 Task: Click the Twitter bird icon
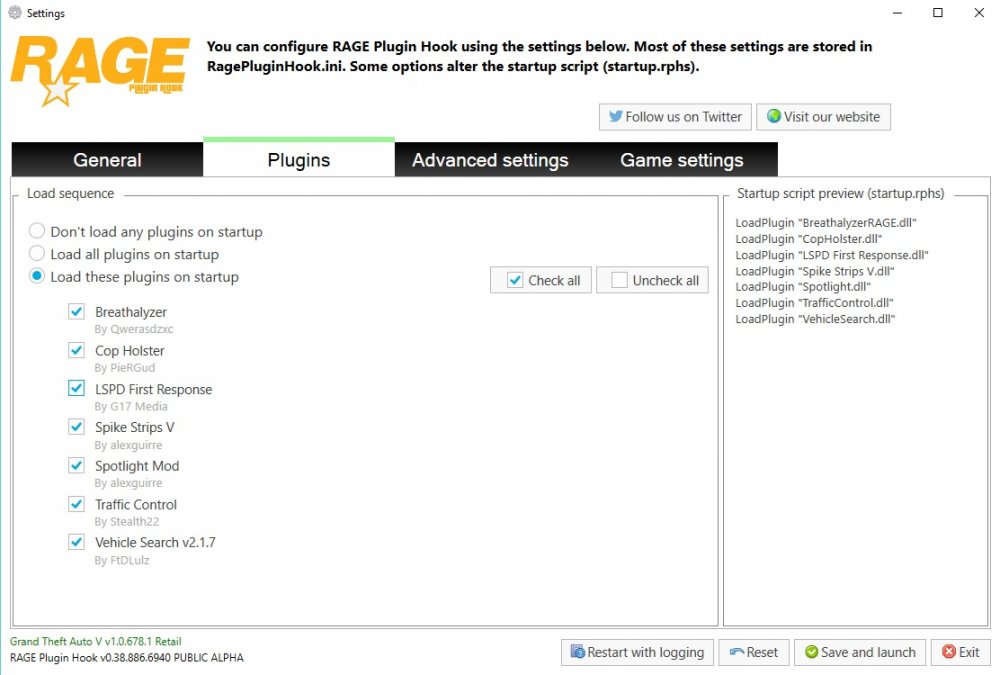(615, 117)
